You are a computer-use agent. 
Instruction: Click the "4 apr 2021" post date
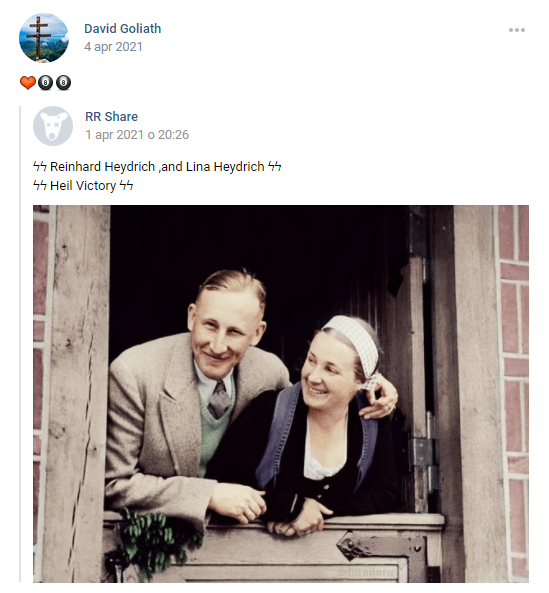[113, 47]
